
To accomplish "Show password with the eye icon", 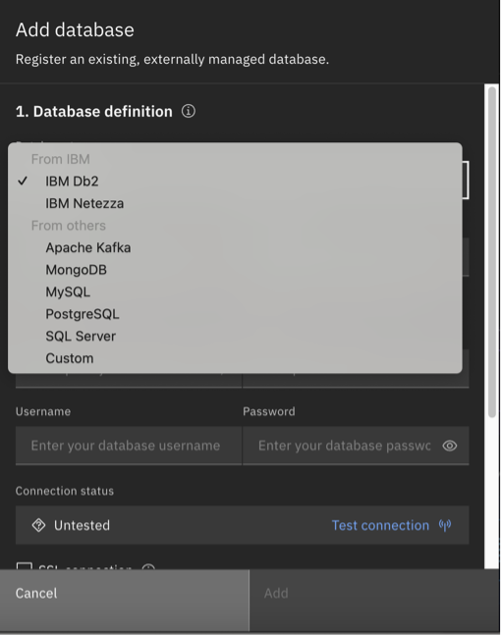I will pyautogui.click(x=449, y=446).
